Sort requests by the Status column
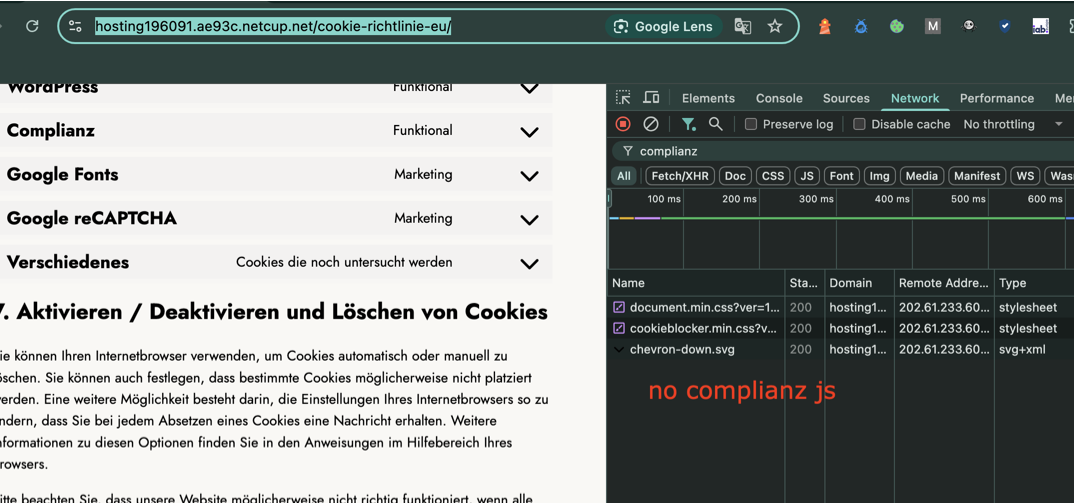The height and width of the screenshot is (503, 1074). pos(803,283)
